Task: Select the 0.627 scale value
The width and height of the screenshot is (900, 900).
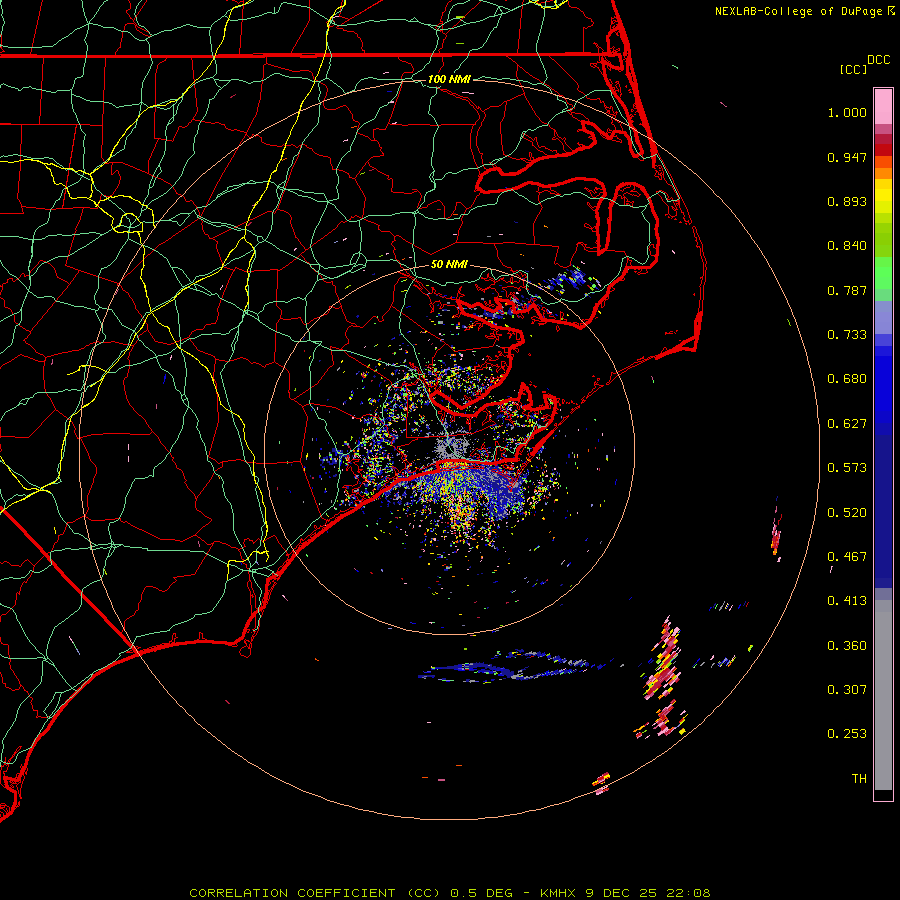Action: pos(847,424)
